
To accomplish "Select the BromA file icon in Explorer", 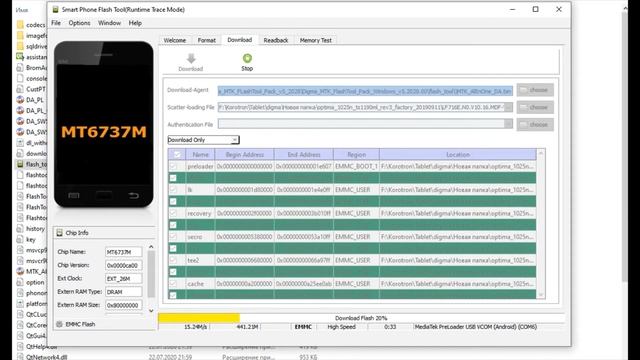I will [x=20, y=67].
